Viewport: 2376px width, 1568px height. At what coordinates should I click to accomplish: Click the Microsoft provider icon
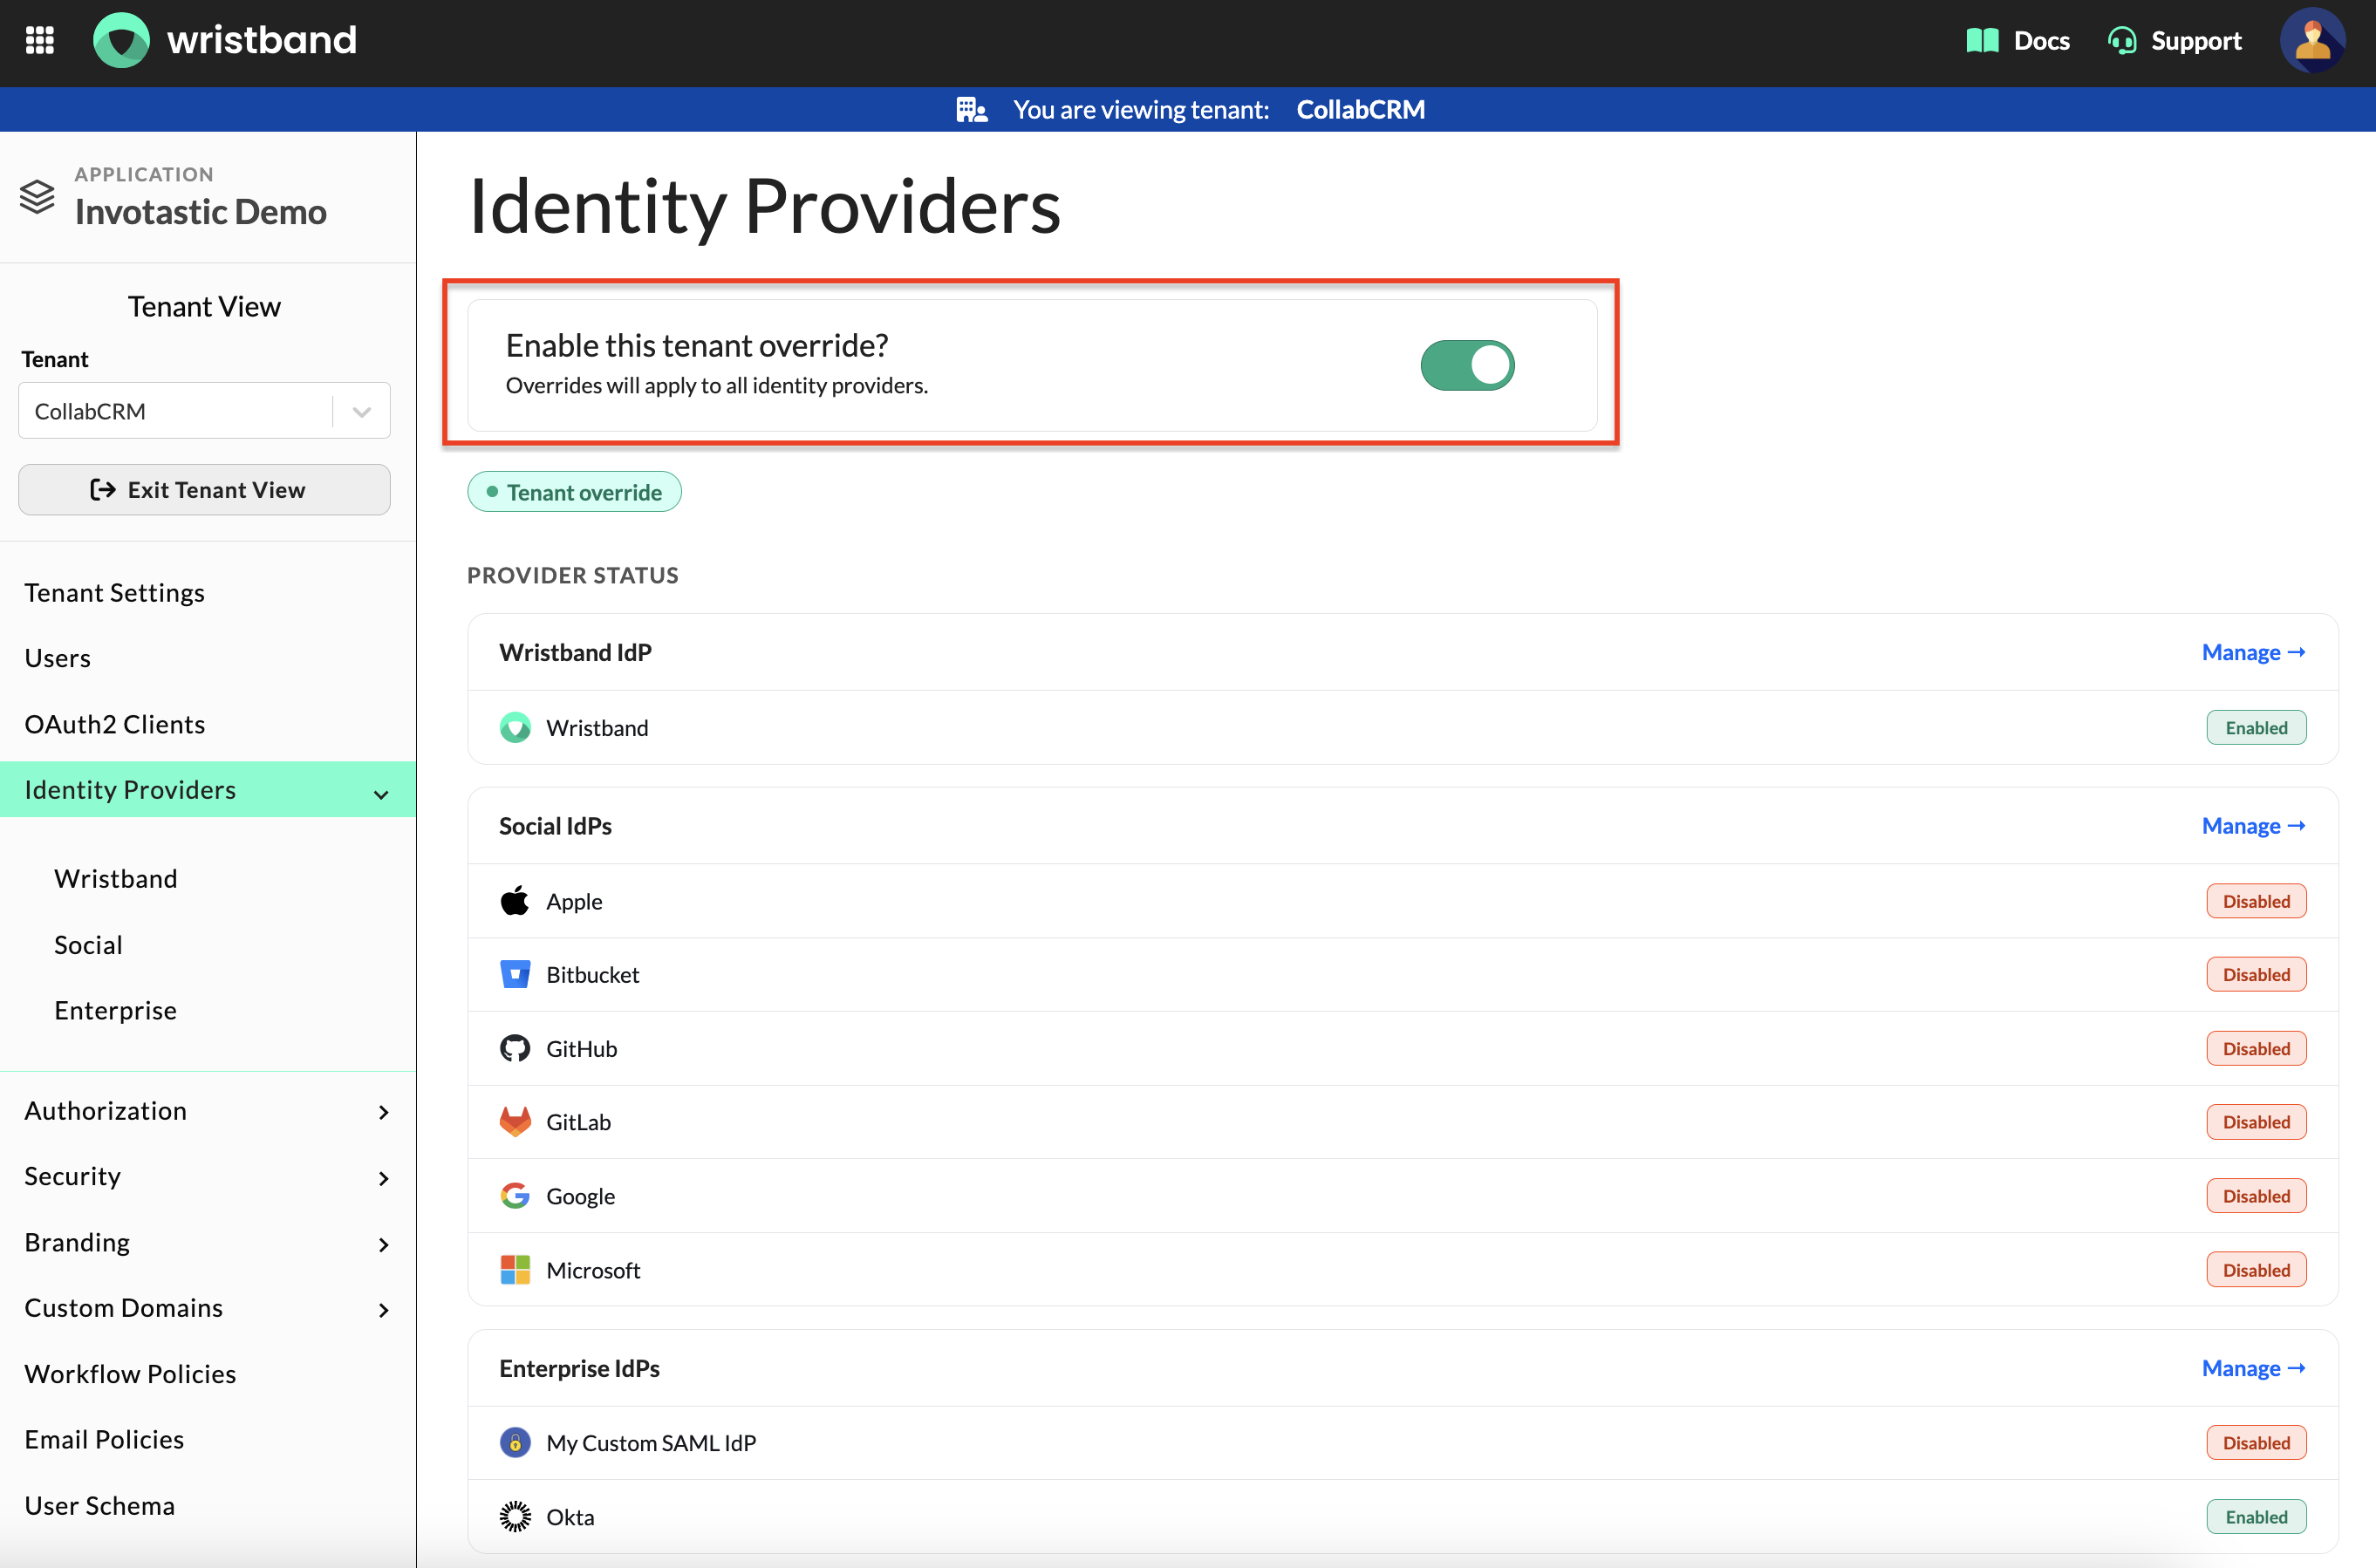pos(515,1270)
